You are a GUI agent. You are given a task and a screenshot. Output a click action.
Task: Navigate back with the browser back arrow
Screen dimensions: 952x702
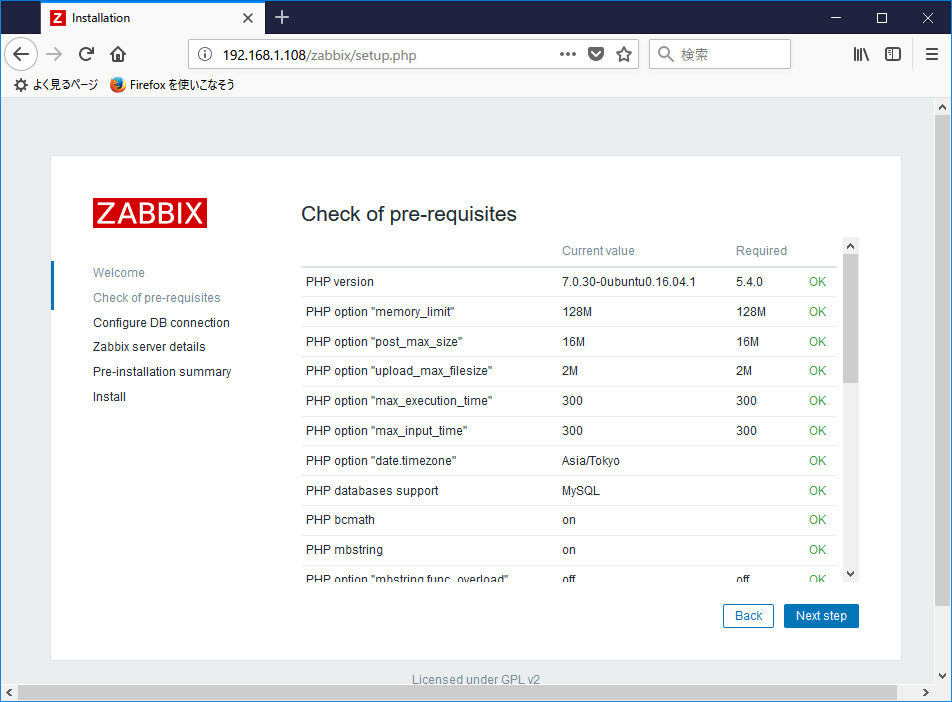point(21,54)
